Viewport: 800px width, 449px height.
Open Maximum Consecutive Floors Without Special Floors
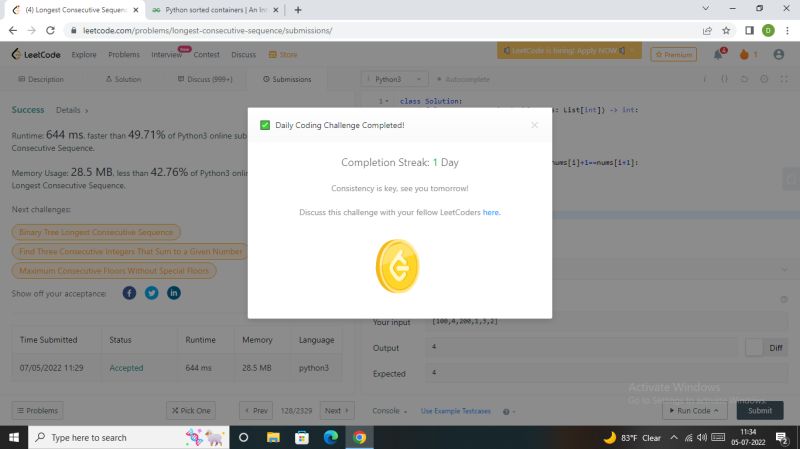[114, 270]
